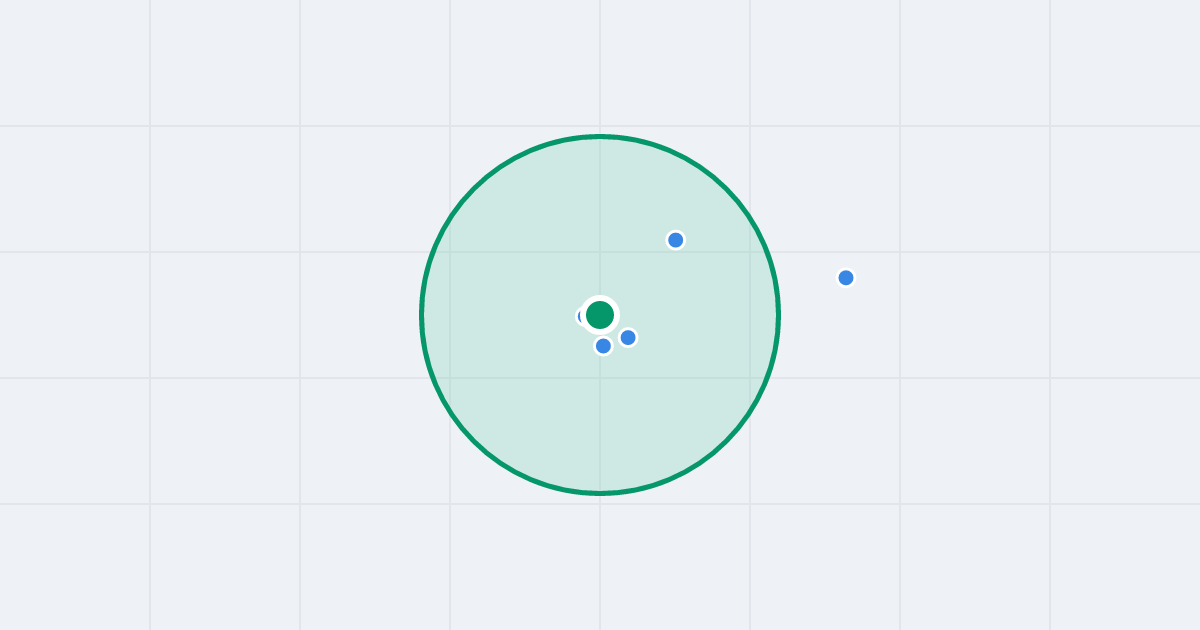Select the blue dot partly hidden behind green marker
Screen dimensions: 1200x630
[x=581, y=317]
